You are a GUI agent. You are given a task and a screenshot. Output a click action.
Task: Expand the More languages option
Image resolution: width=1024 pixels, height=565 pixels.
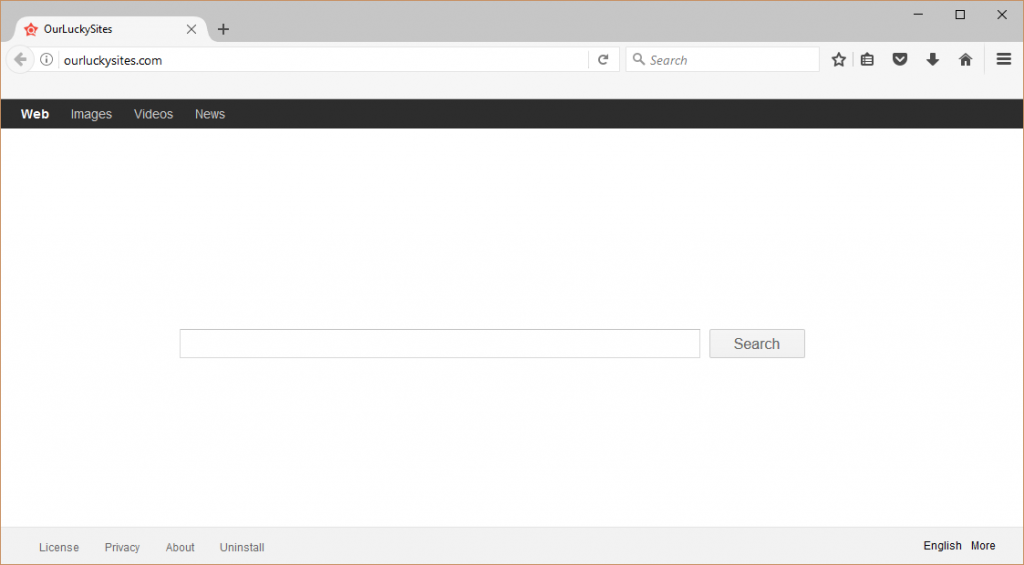[983, 546]
